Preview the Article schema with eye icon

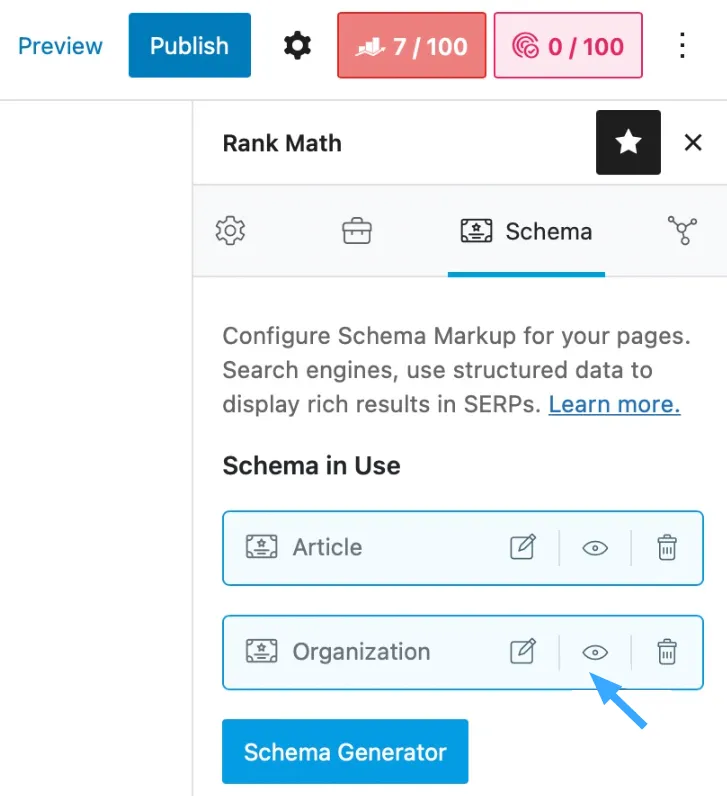click(595, 548)
